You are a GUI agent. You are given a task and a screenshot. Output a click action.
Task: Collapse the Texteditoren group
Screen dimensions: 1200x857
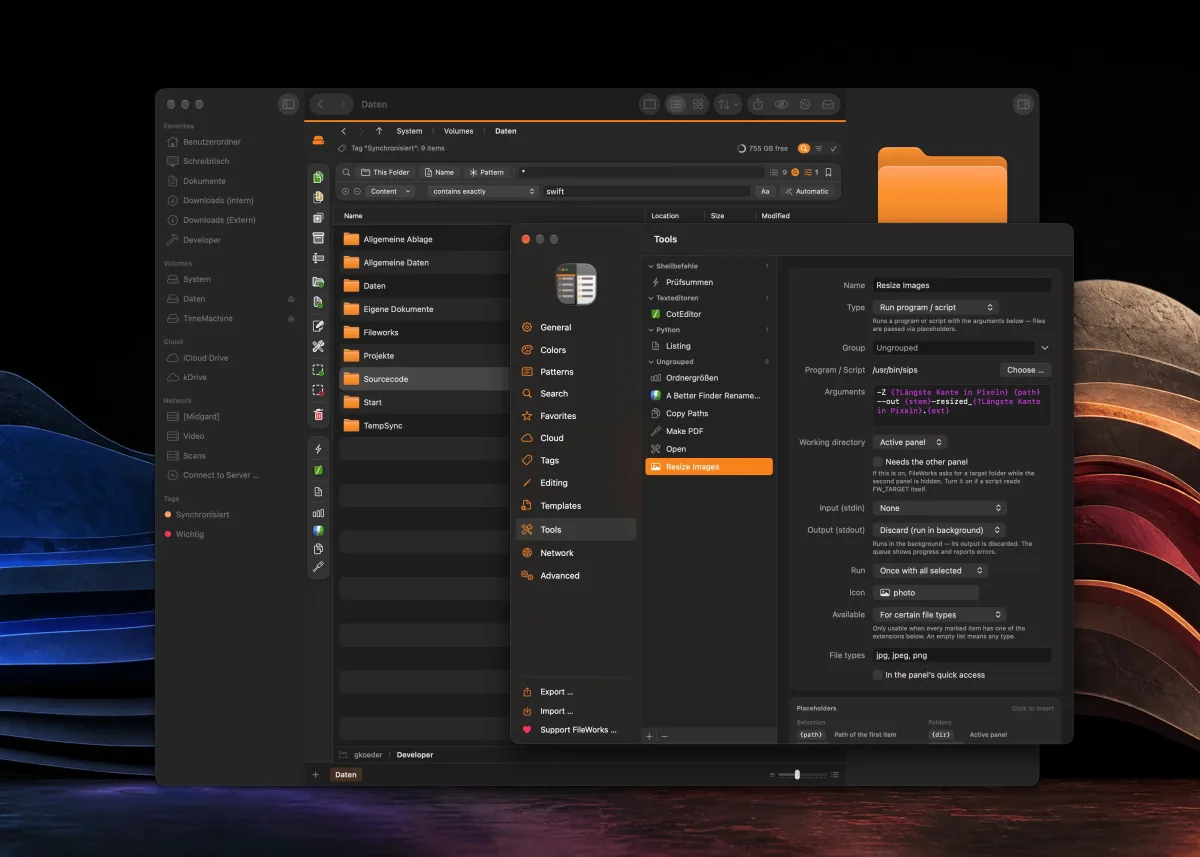click(x=651, y=298)
